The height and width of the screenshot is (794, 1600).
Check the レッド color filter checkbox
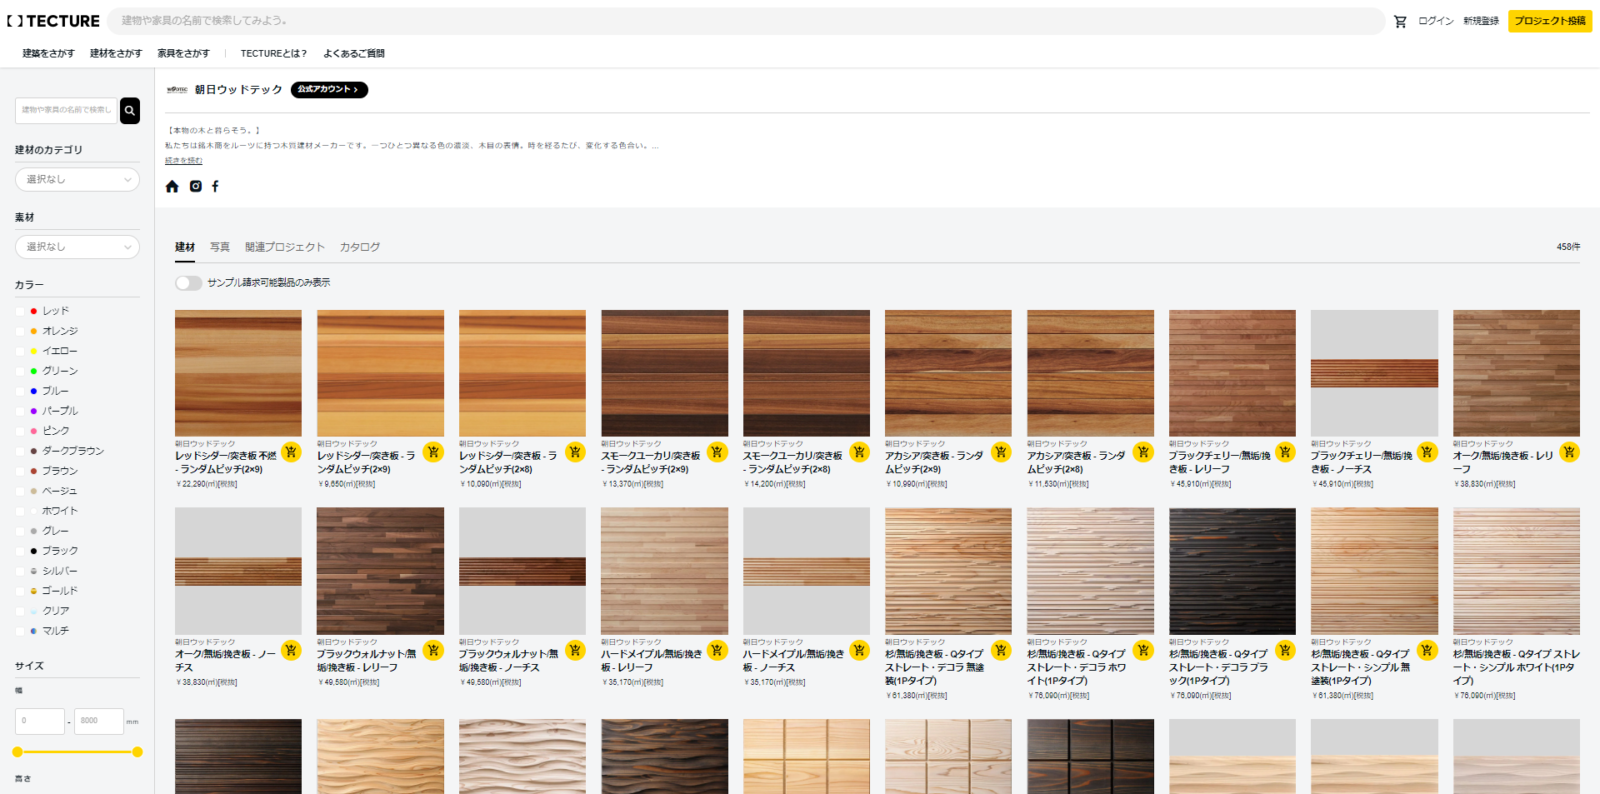point(20,311)
